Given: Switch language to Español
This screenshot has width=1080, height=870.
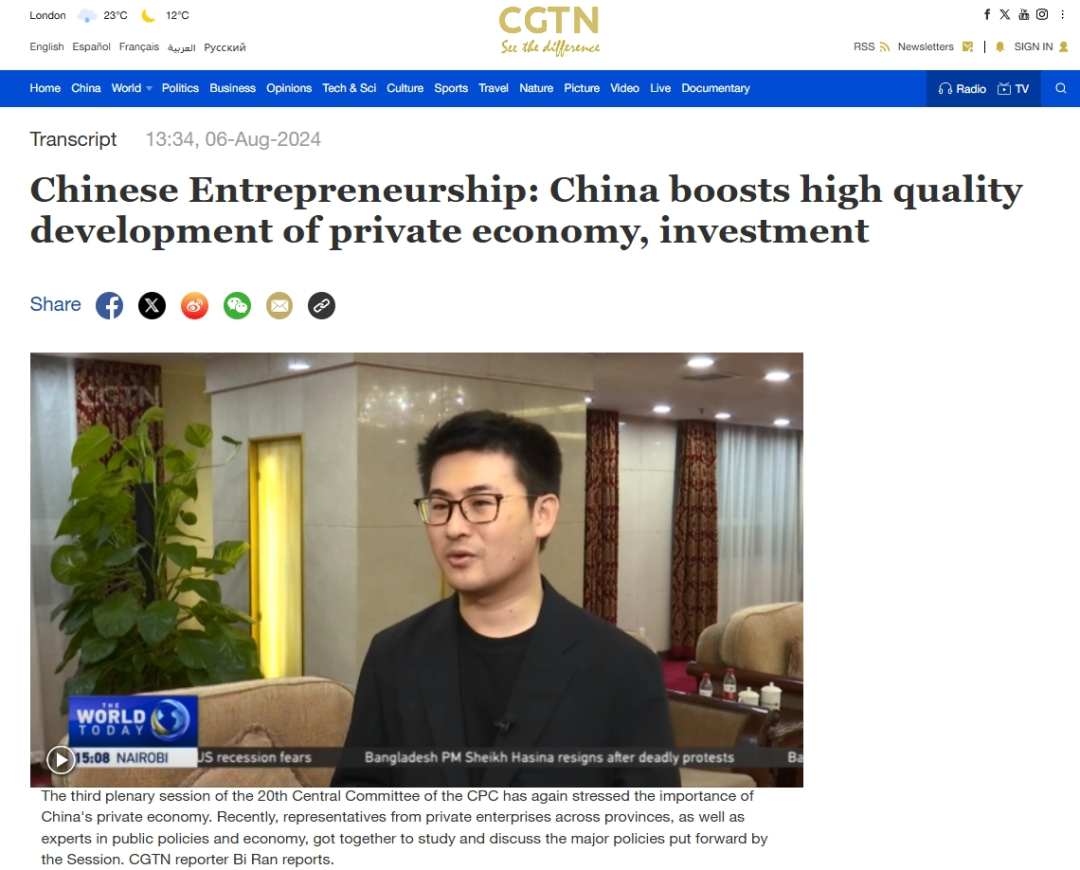Looking at the screenshot, I should [91, 47].
